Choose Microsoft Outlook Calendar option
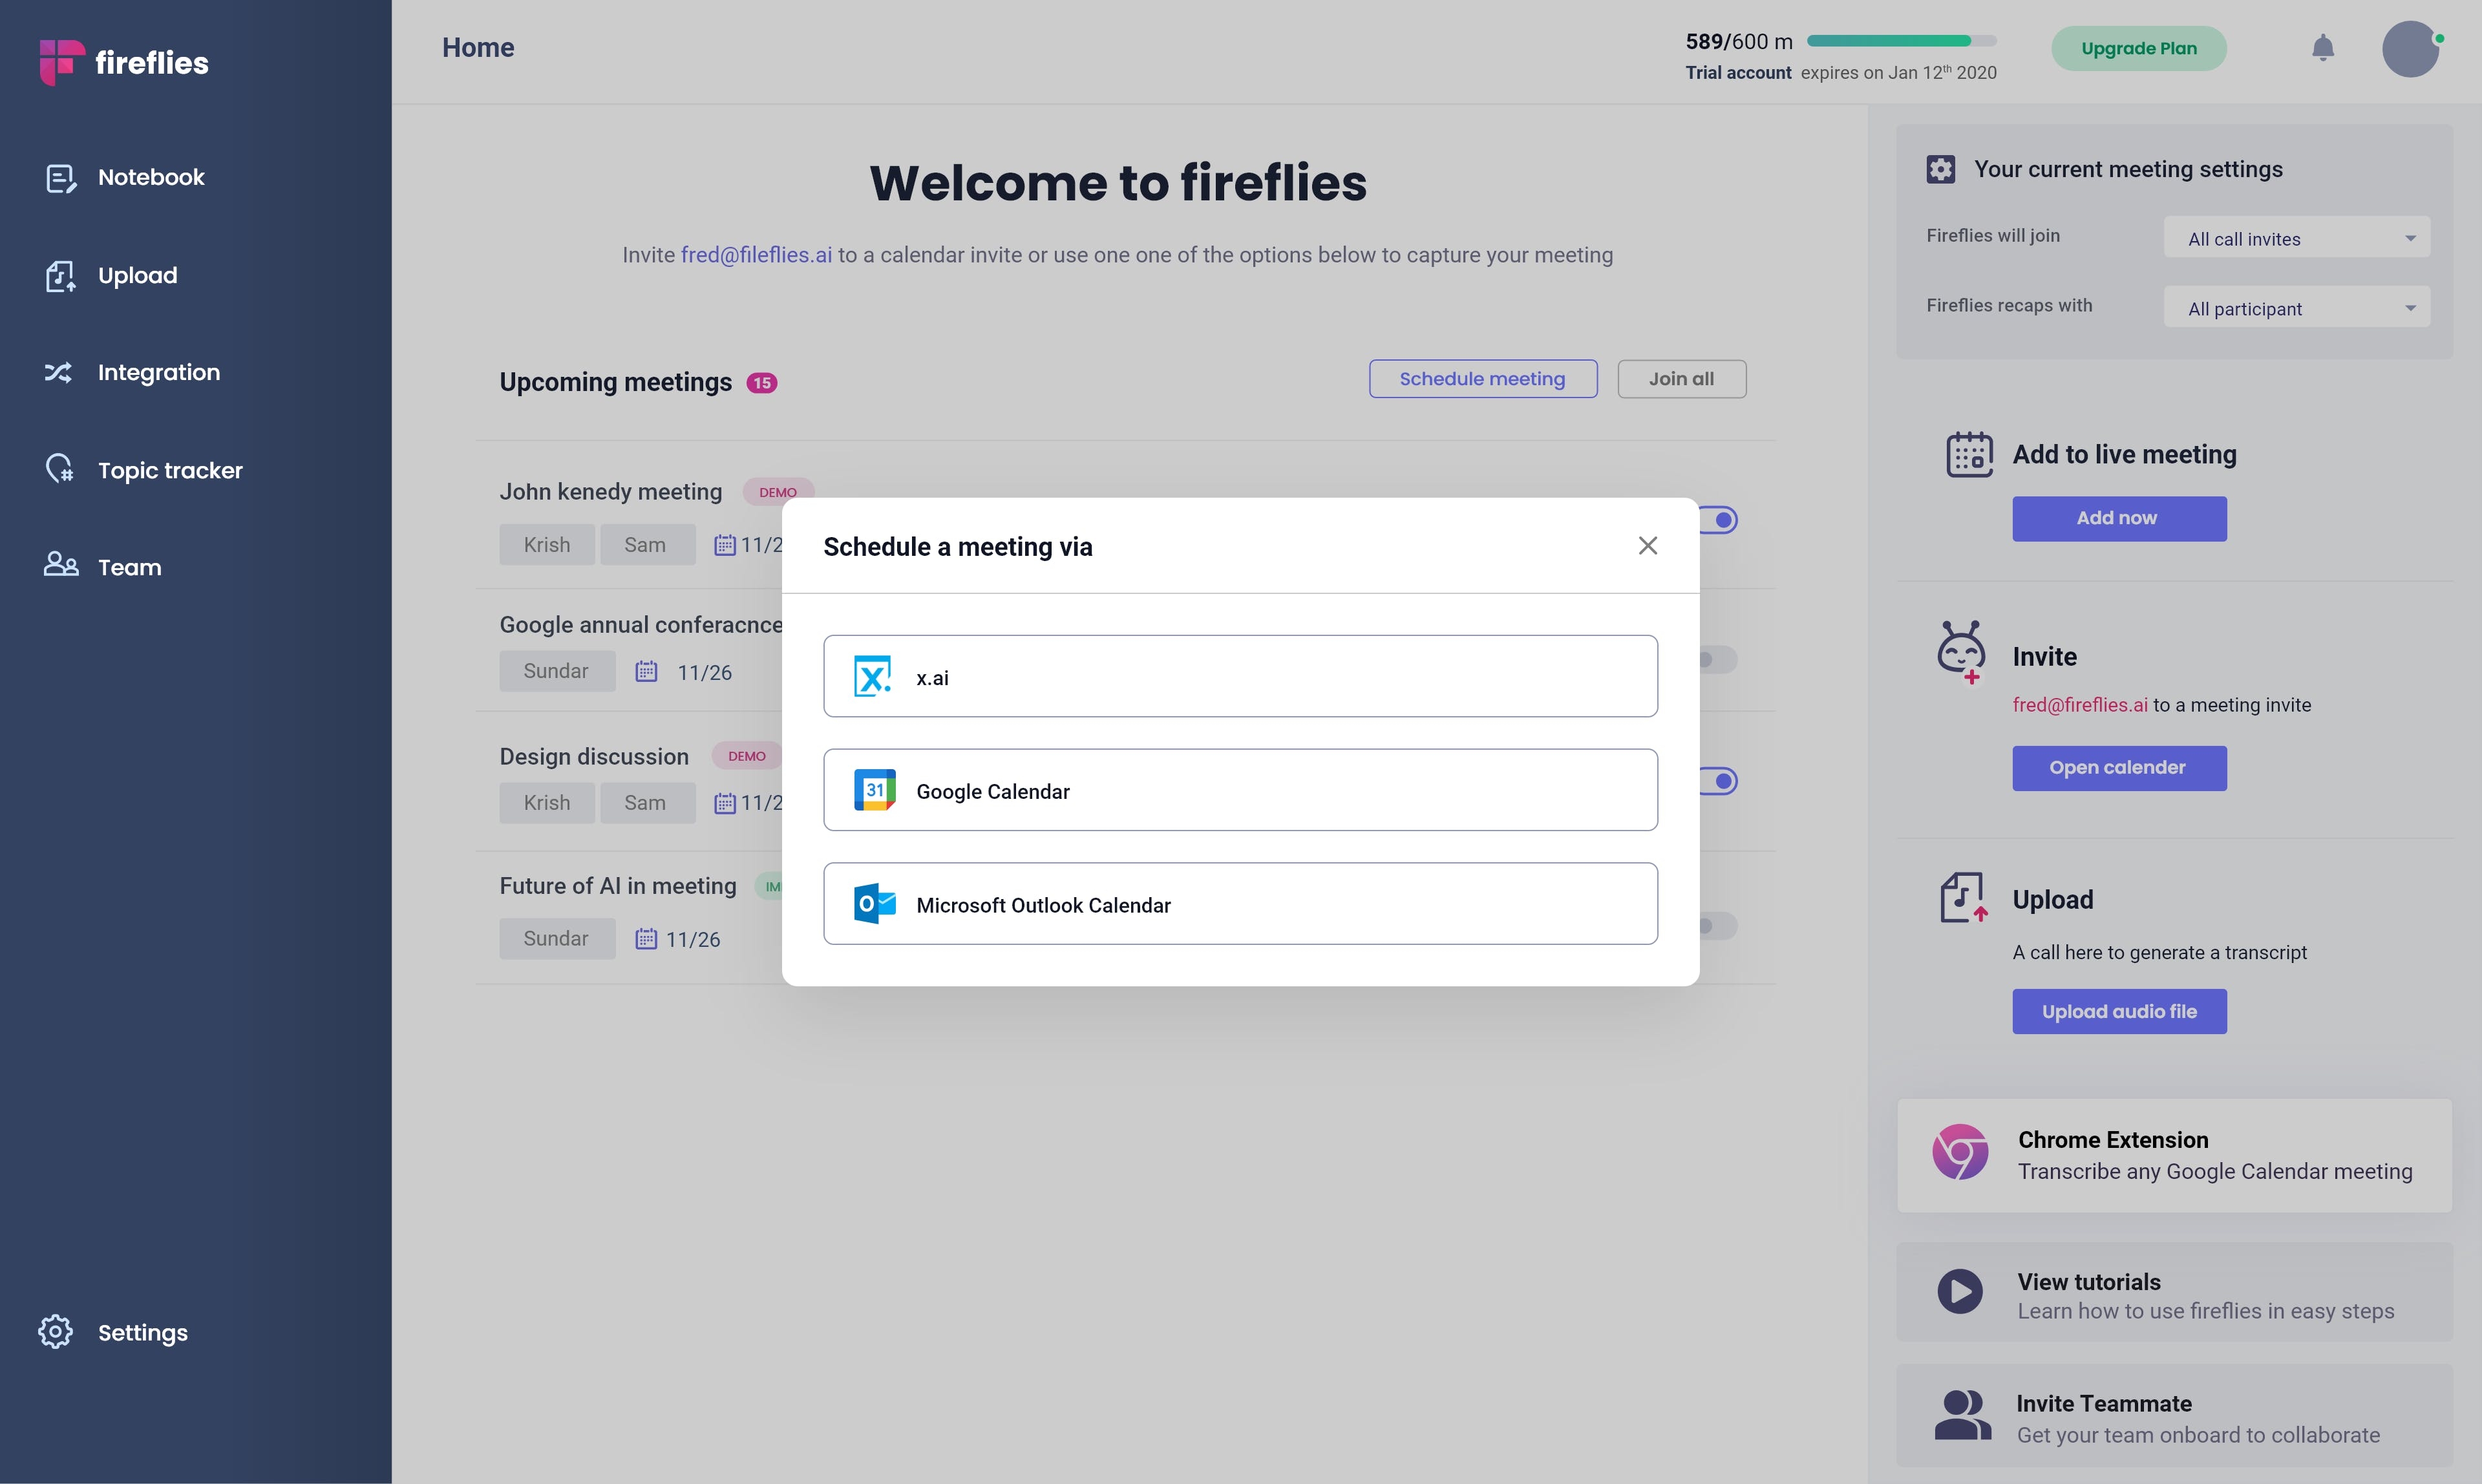The width and height of the screenshot is (2482, 1484). click(1240, 904)
